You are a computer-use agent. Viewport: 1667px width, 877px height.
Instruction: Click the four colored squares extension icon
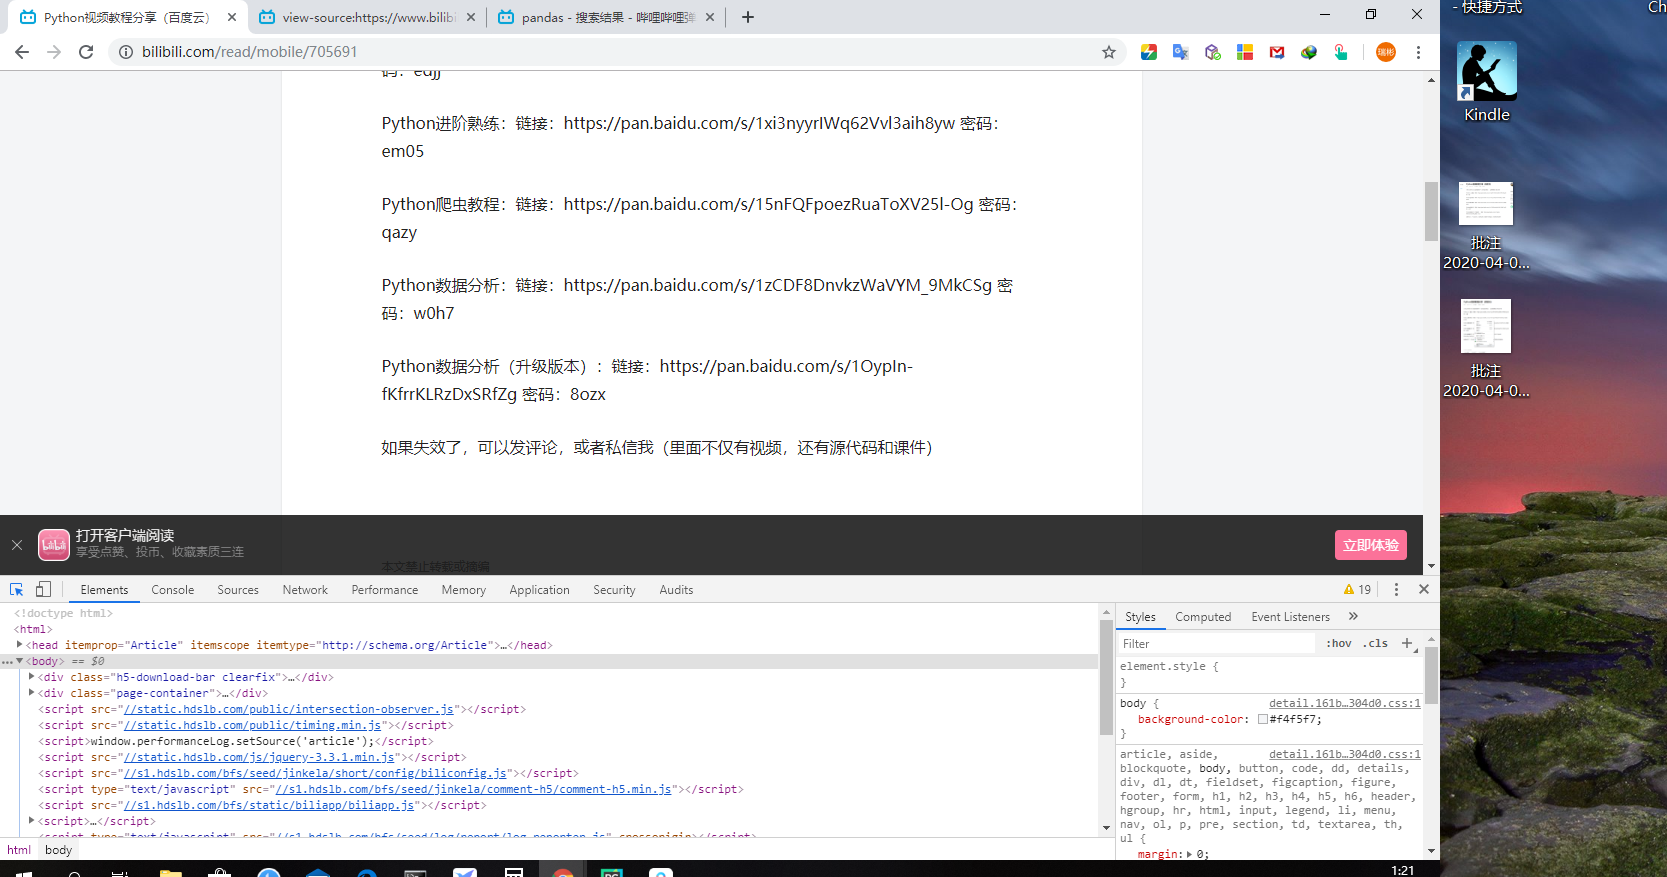pos(1244,52)
